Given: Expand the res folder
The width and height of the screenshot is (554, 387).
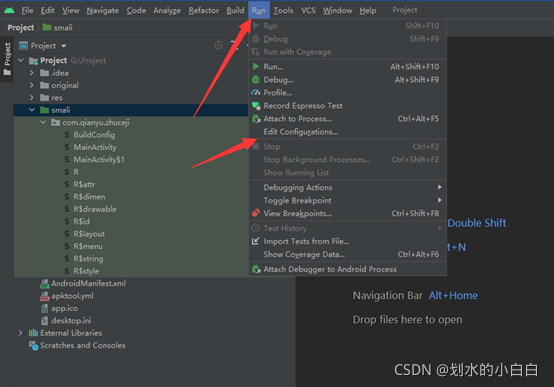Looking at the screenshot, I should [x=32, y=98].
